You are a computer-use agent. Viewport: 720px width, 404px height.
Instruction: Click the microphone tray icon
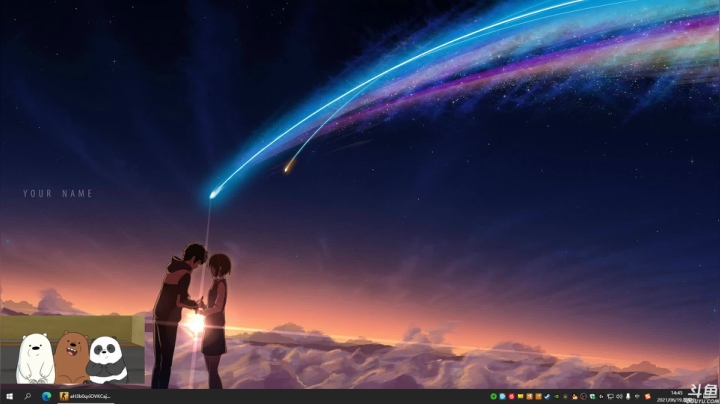(x=628, y=396)
